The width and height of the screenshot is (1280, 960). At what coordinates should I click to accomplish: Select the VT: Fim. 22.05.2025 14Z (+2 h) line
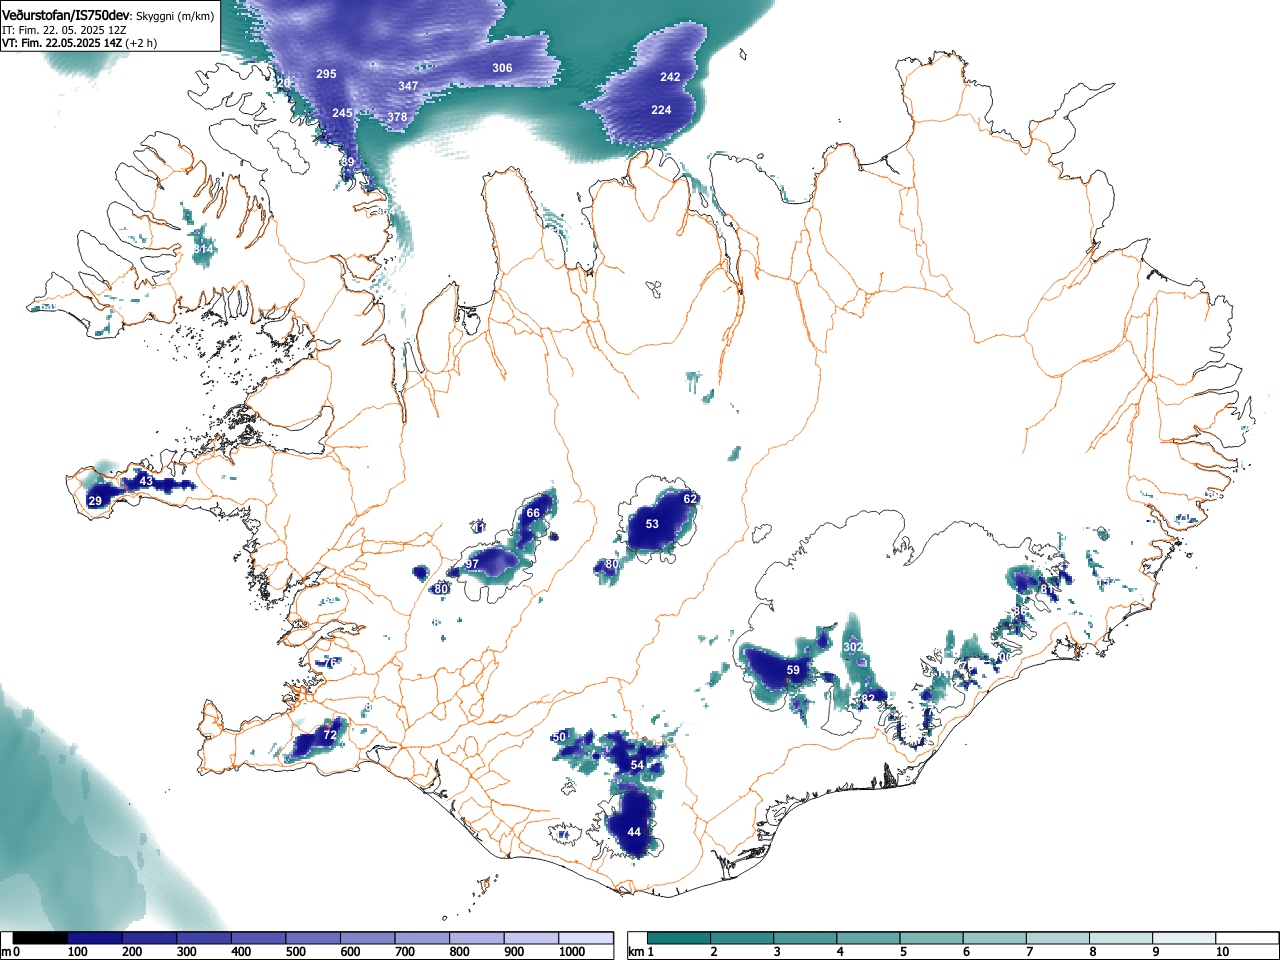click(78, 43)
